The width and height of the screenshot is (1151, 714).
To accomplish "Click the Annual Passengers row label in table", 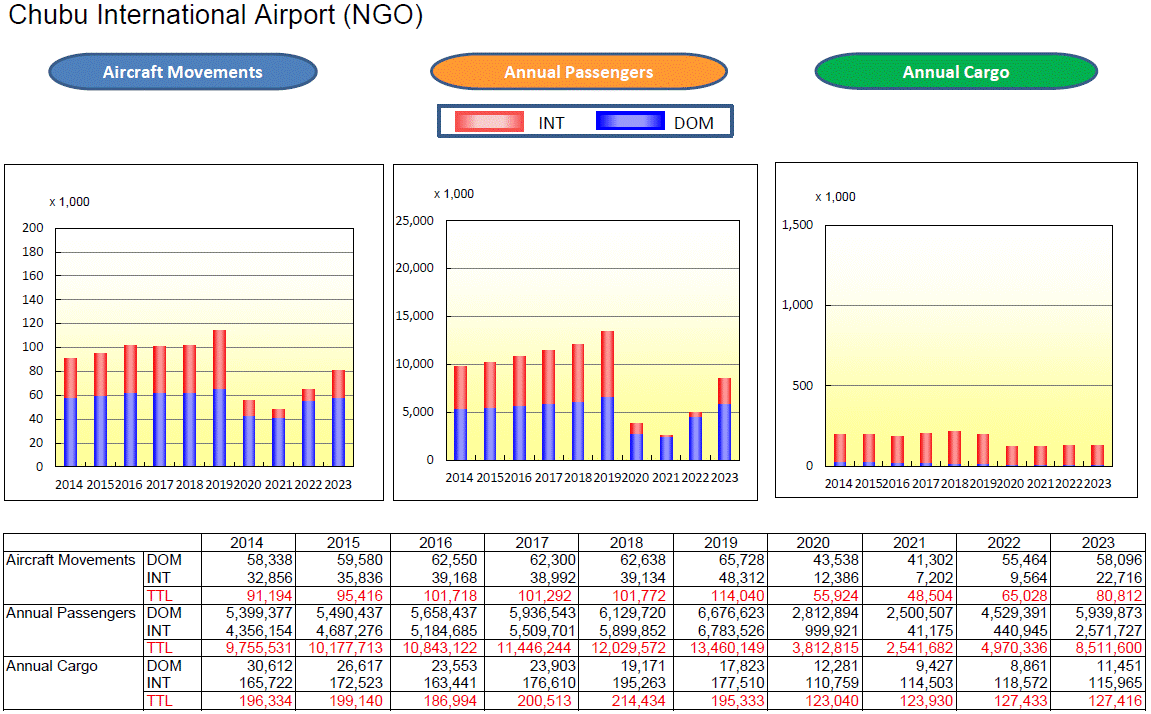I will point(71,613).
